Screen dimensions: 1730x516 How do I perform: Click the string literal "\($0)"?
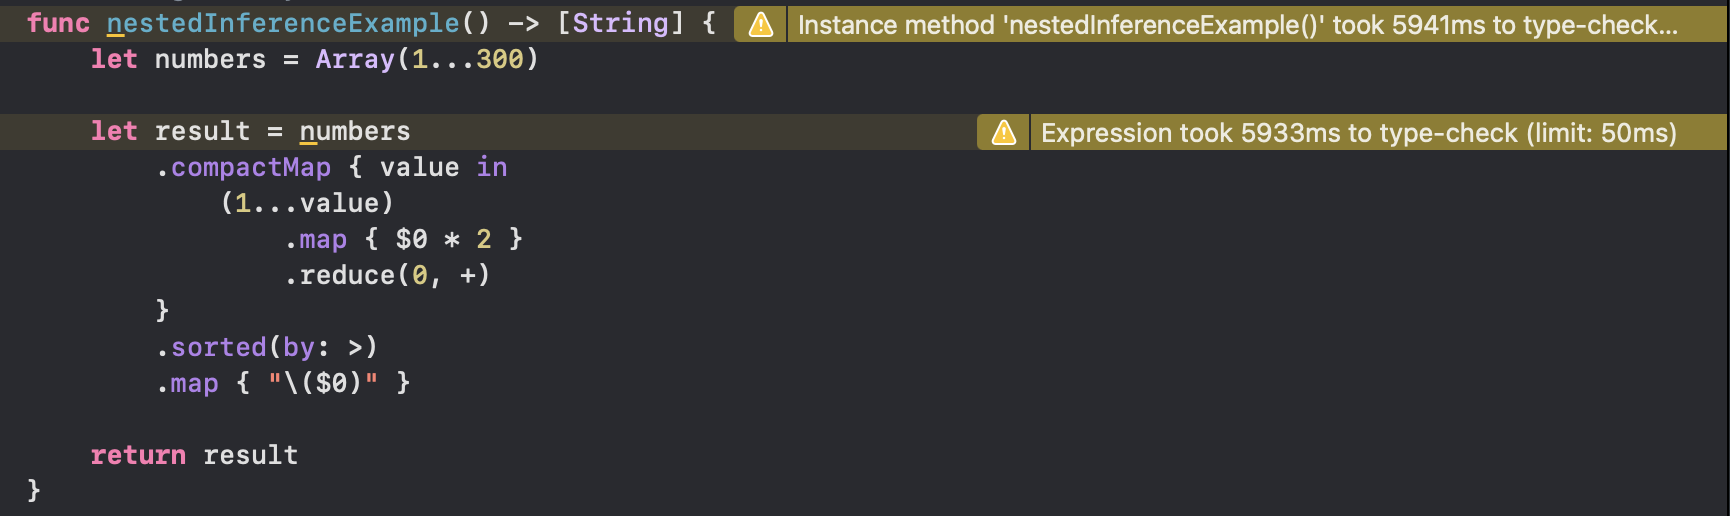click(x=323, y=383)
